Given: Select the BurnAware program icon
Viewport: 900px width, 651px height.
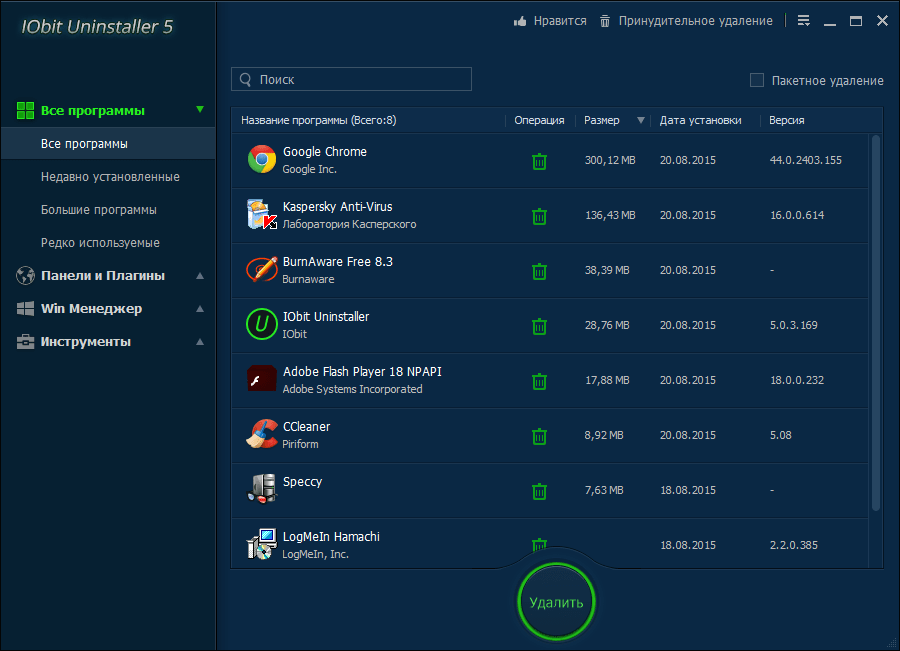Looking at the screenshot, I should pos(262,269).
